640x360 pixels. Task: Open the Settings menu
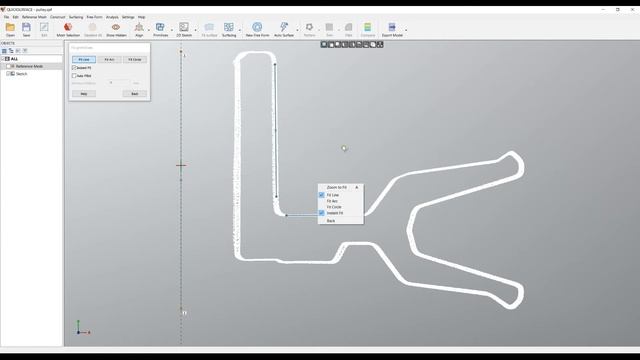point(128,17)
